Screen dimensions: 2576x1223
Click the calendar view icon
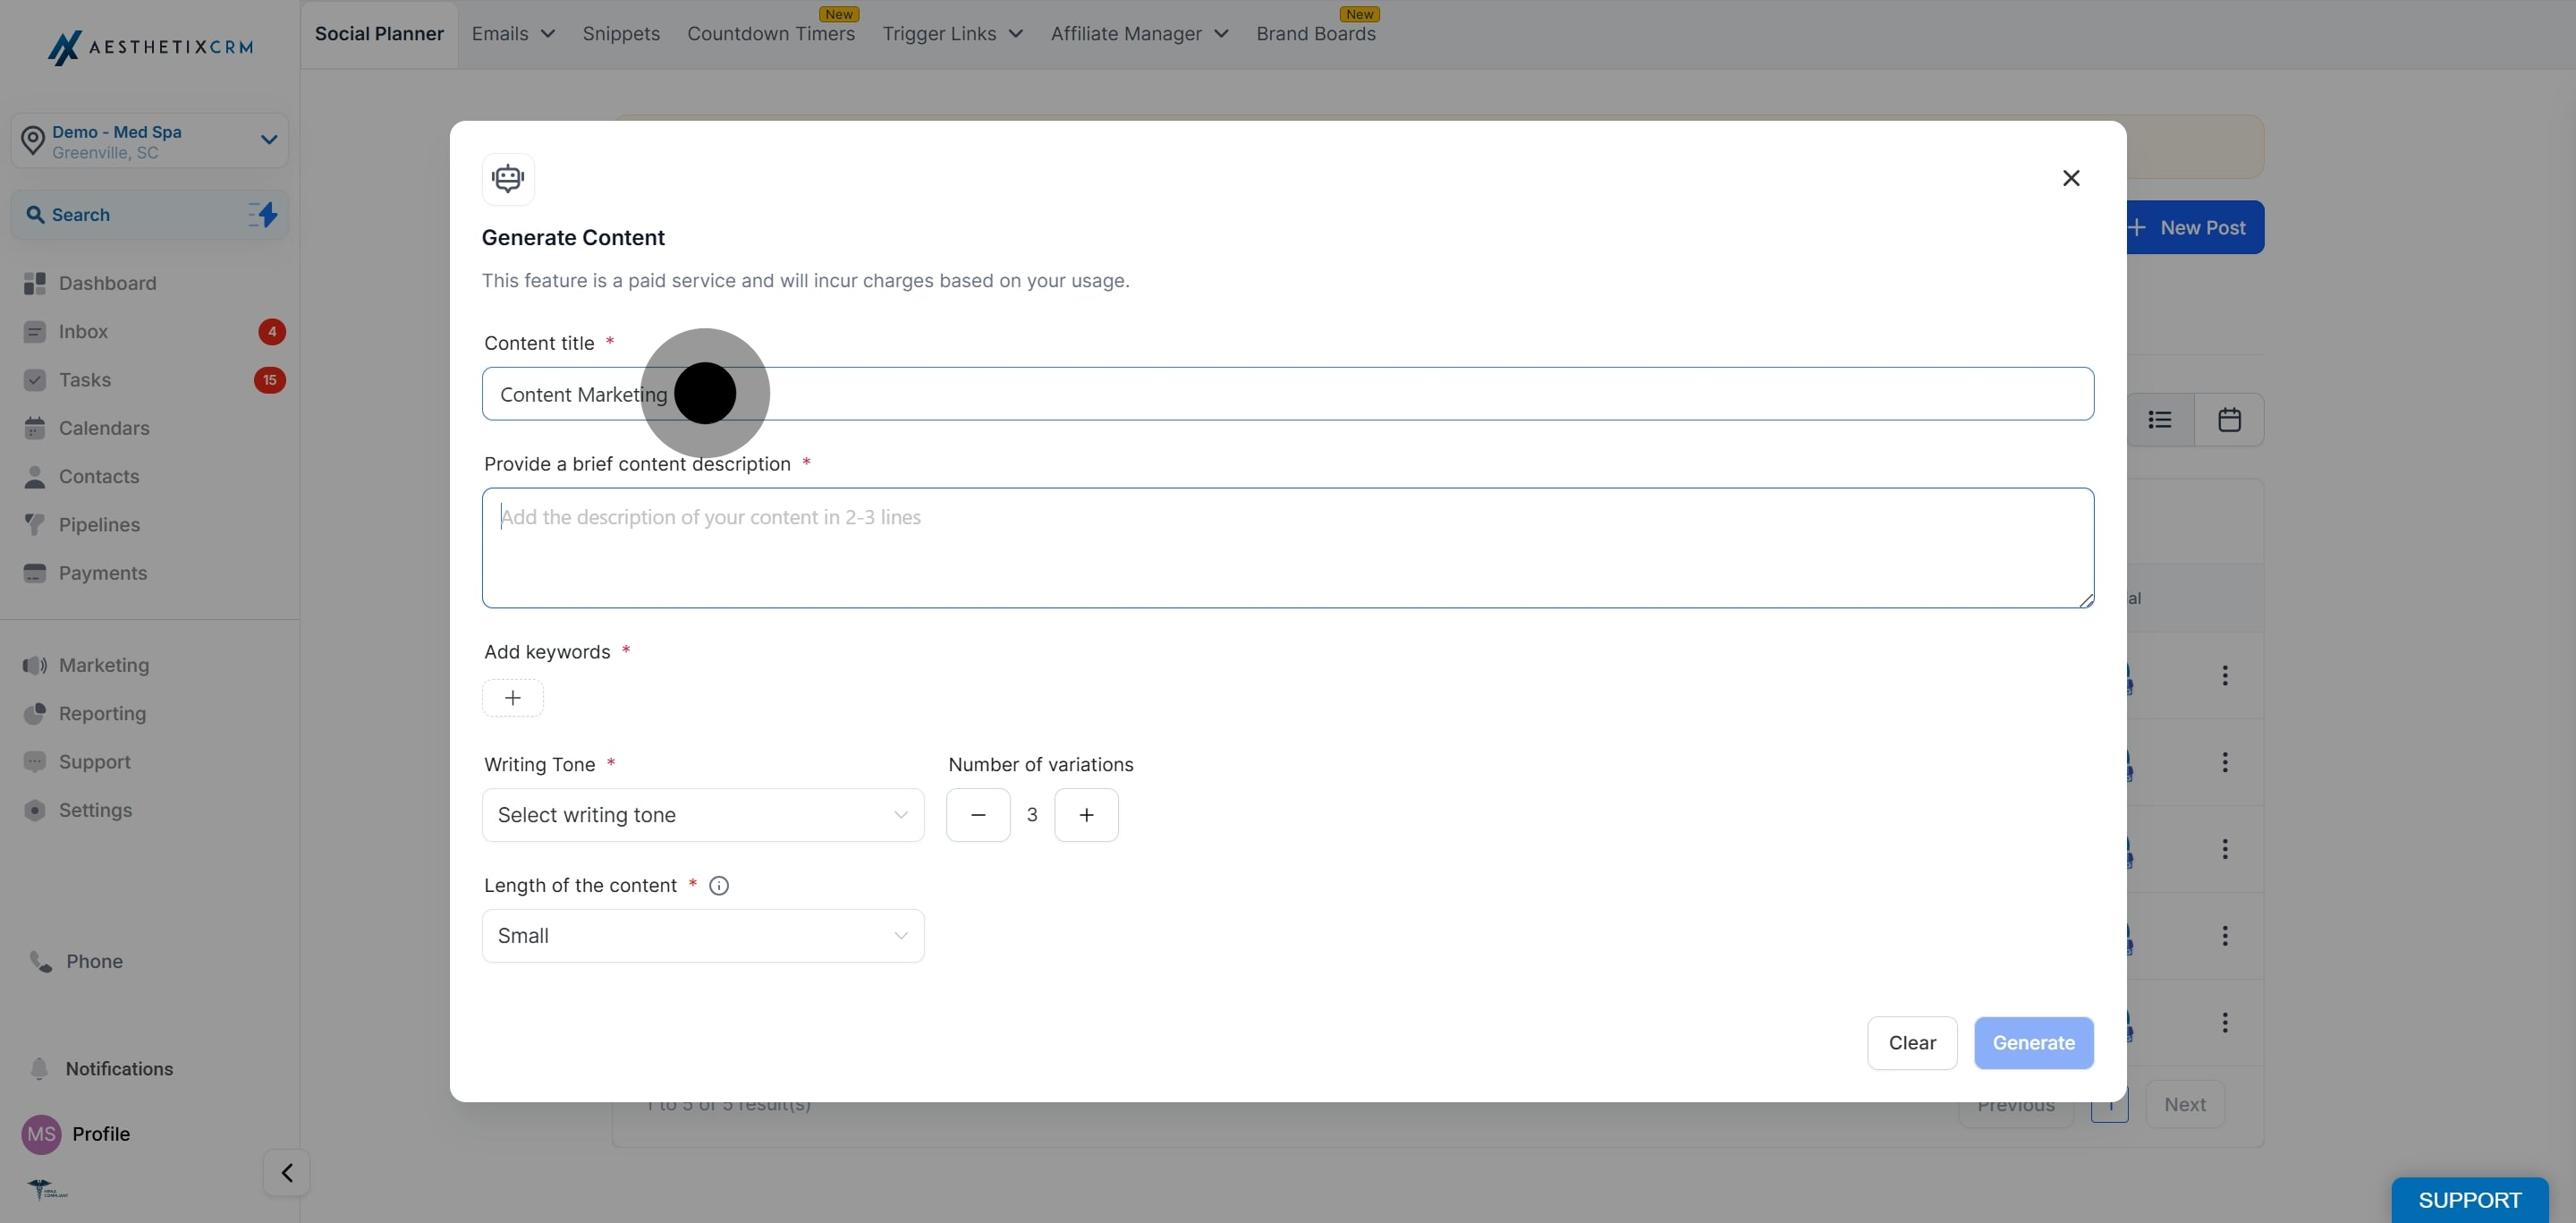coord(2228,420)
